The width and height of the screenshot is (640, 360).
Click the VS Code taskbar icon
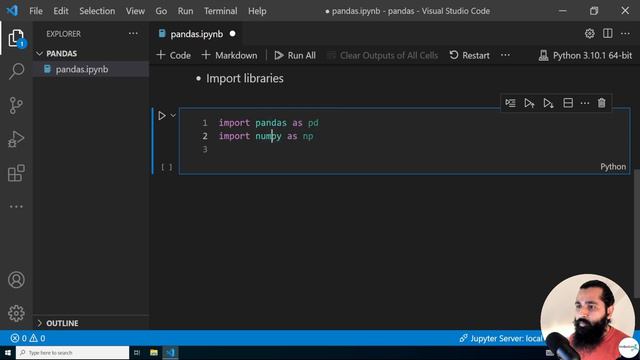pos(171,353)
